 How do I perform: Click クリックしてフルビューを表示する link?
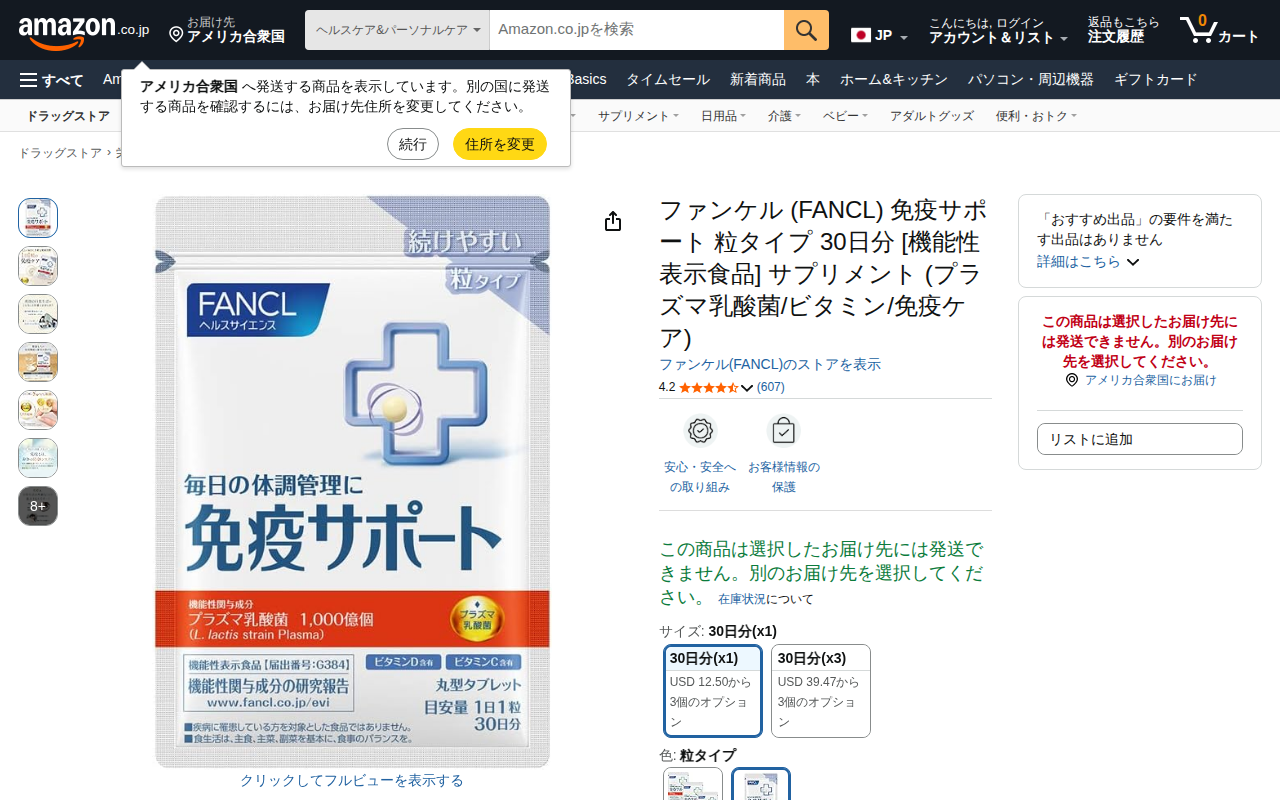coord(352,781)
